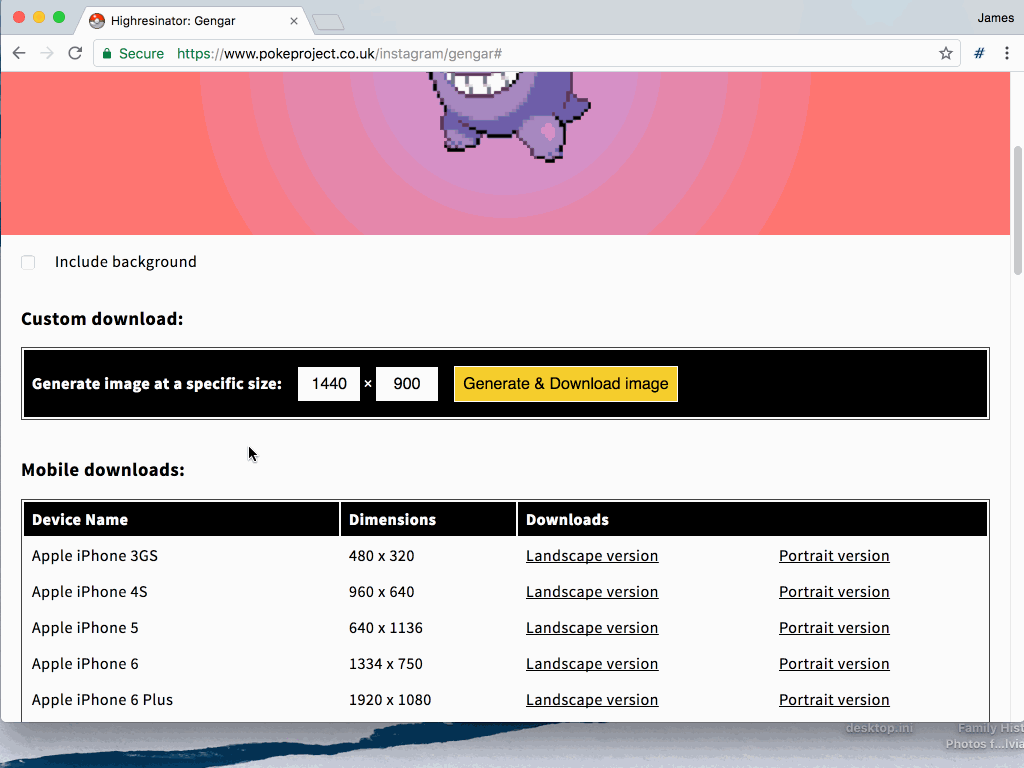The height and width of the screenshot is (768, 1024).
Task: Reload the page with the refresh icon
Action: coord(75,54)
